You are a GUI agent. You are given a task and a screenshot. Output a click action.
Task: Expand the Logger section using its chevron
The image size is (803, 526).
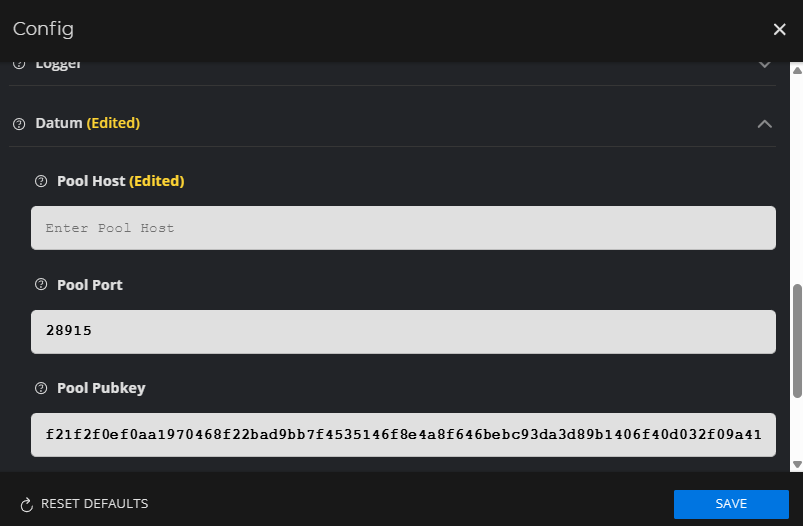[x=765, y=65]
